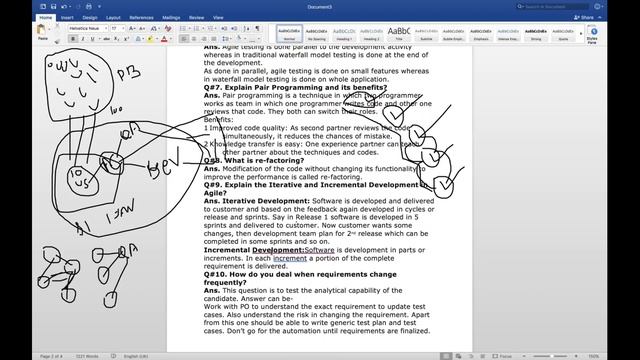Screen dimensions: 640x360
Task: Click the feedback smiley icon
Action: click(597, 7)
